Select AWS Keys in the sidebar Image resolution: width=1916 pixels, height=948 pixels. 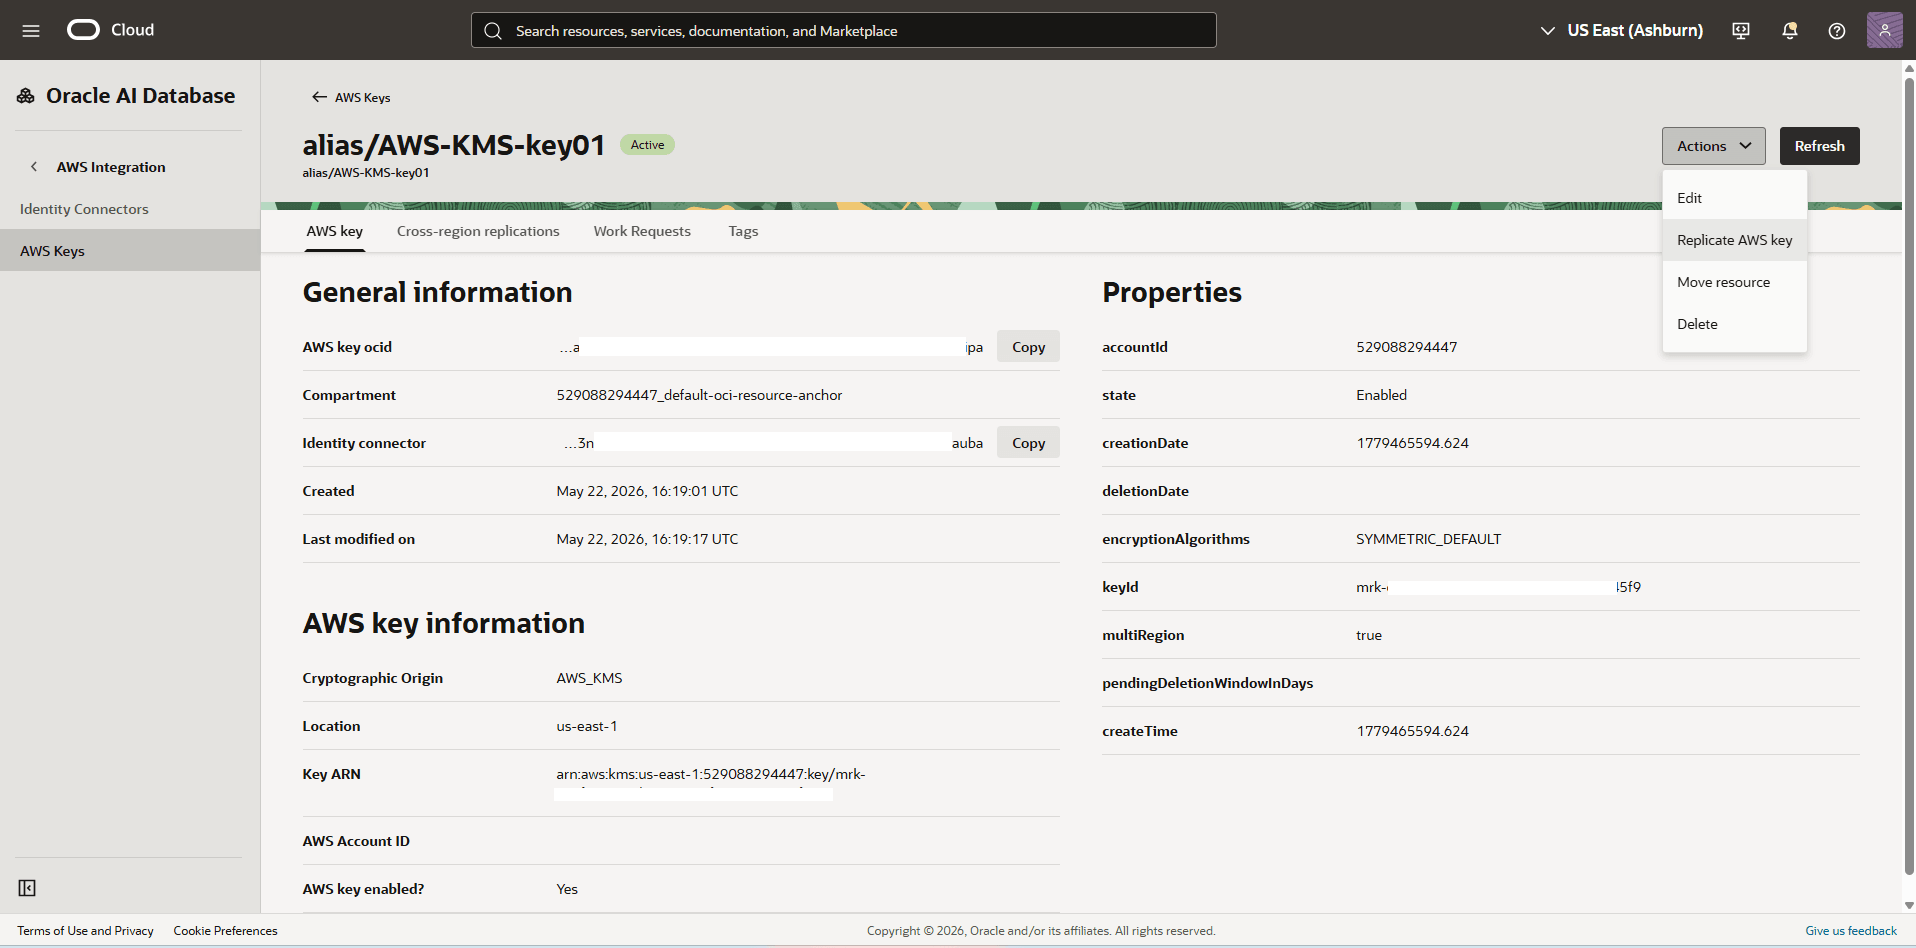point(130,251)
